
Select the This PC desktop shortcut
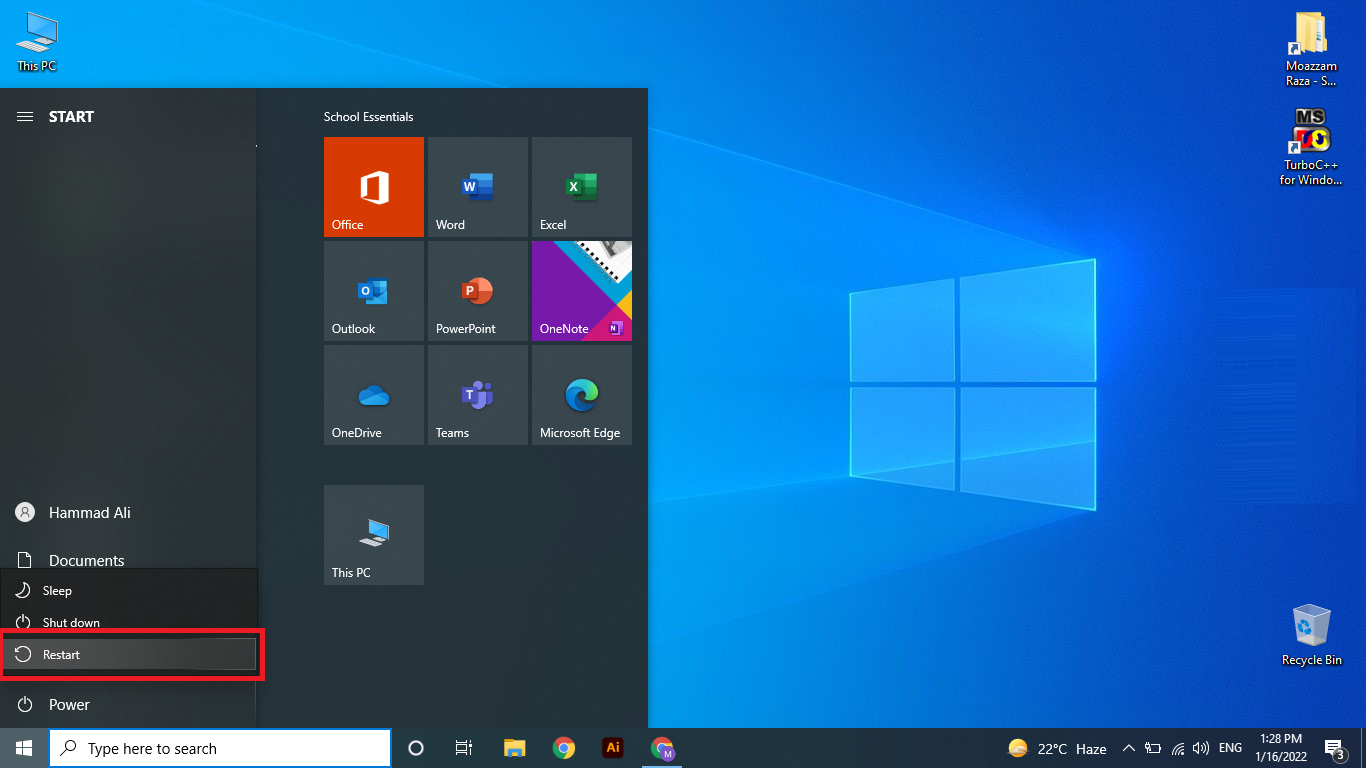36,42
